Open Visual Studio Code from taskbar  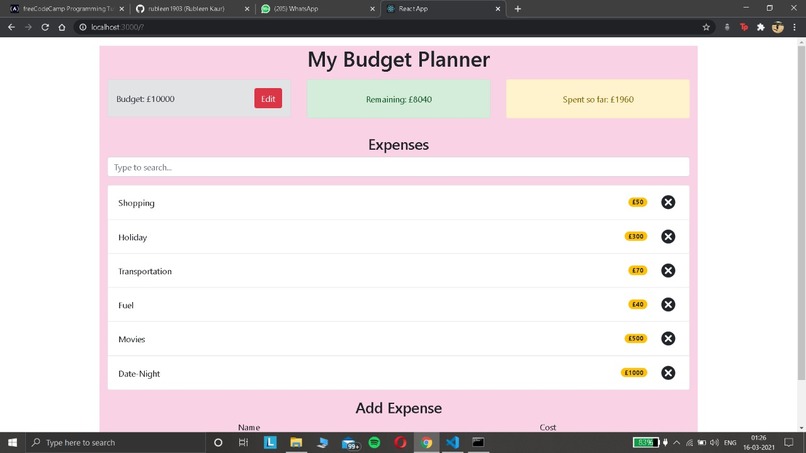pos(452,442)
